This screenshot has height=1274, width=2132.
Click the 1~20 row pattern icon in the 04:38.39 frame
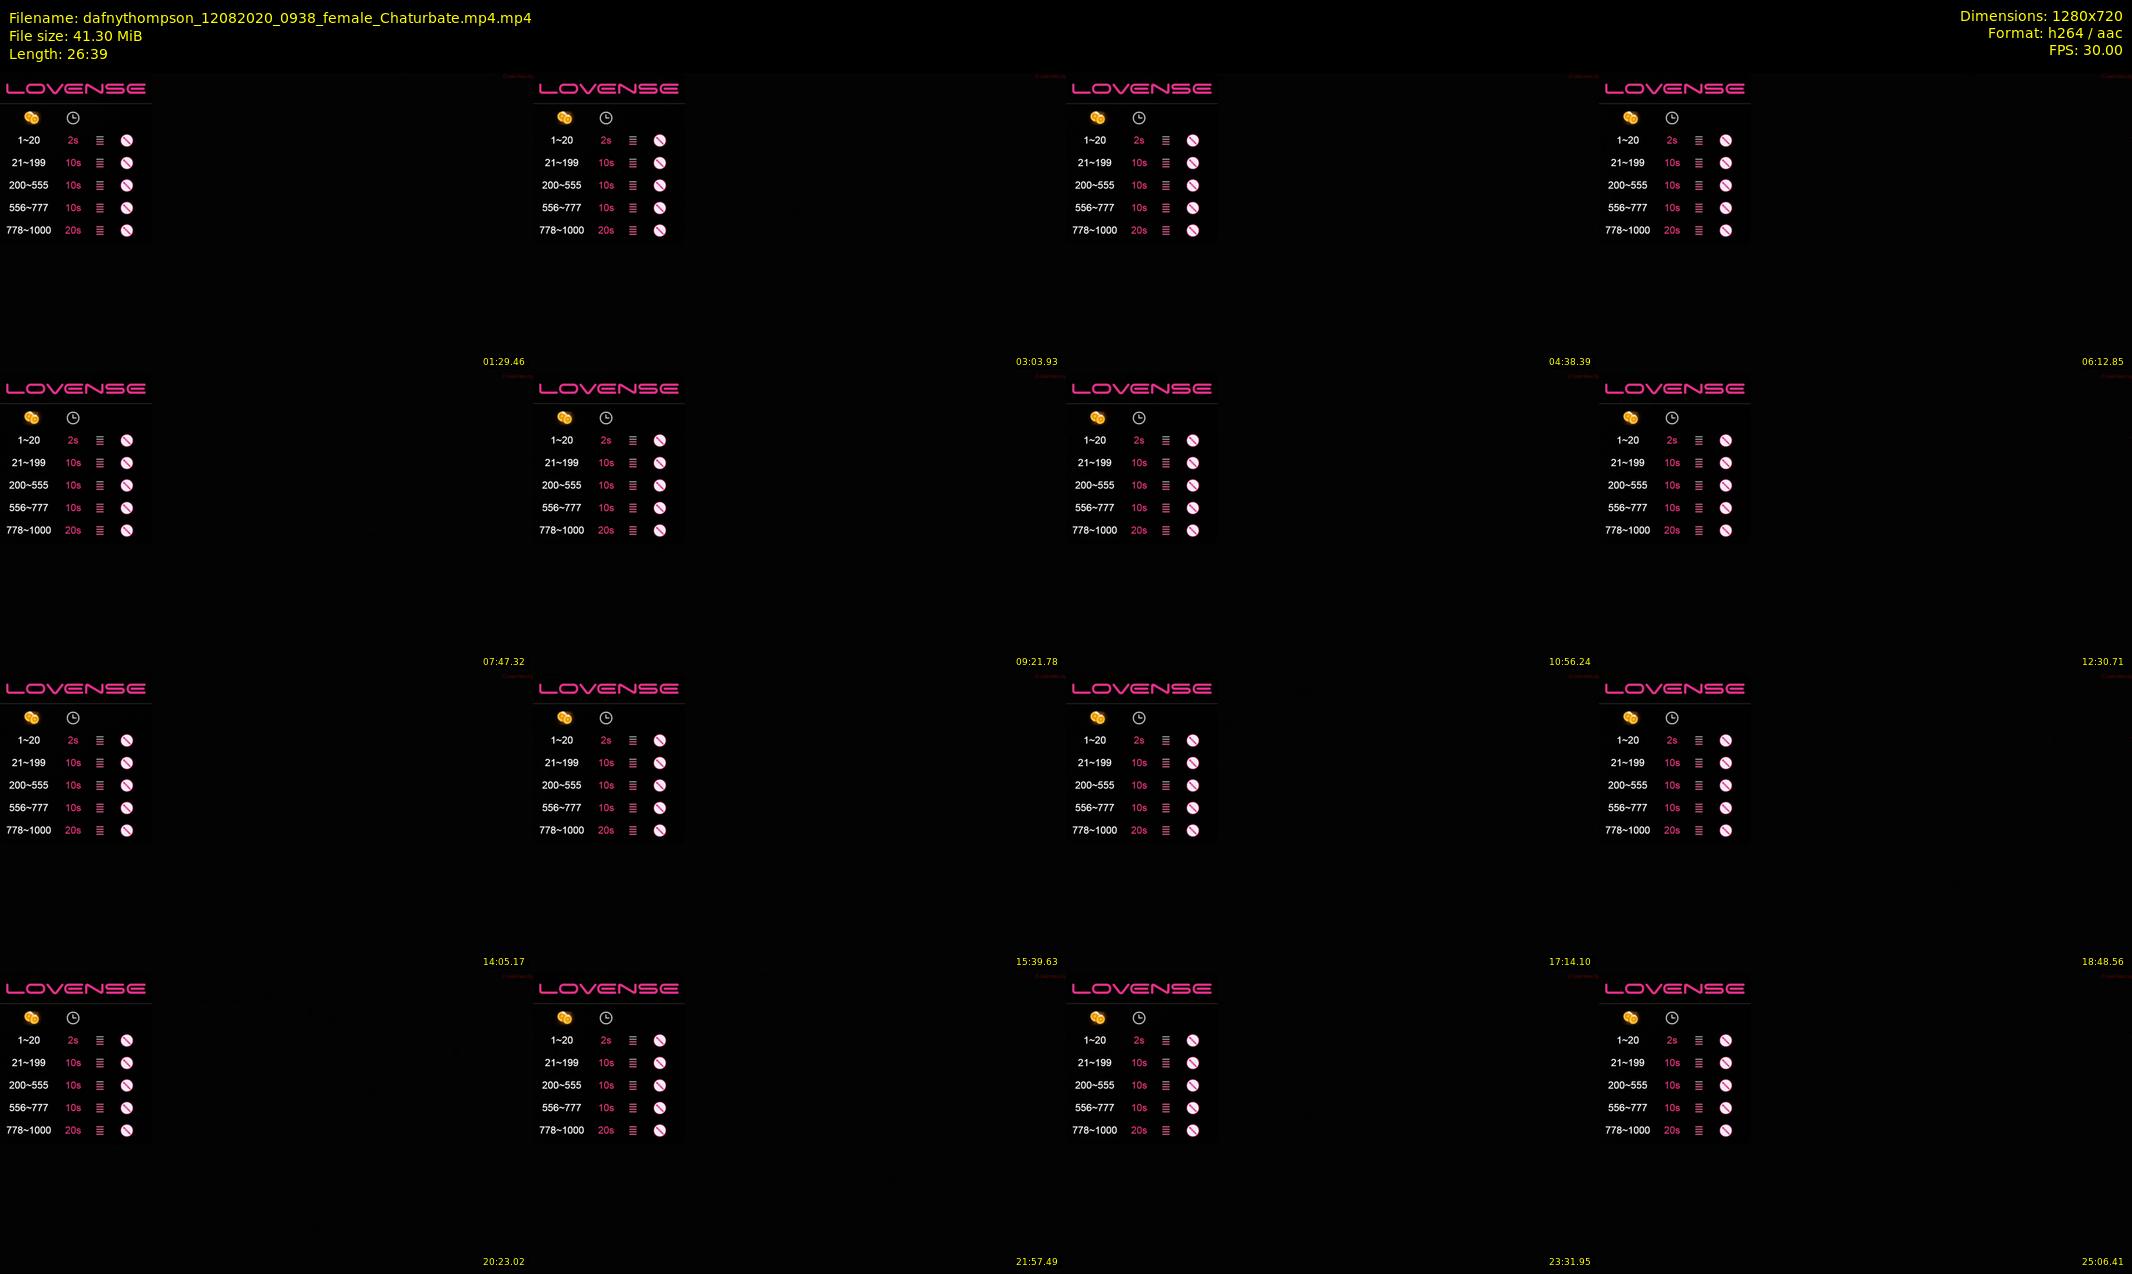[x=1166, y=141]
